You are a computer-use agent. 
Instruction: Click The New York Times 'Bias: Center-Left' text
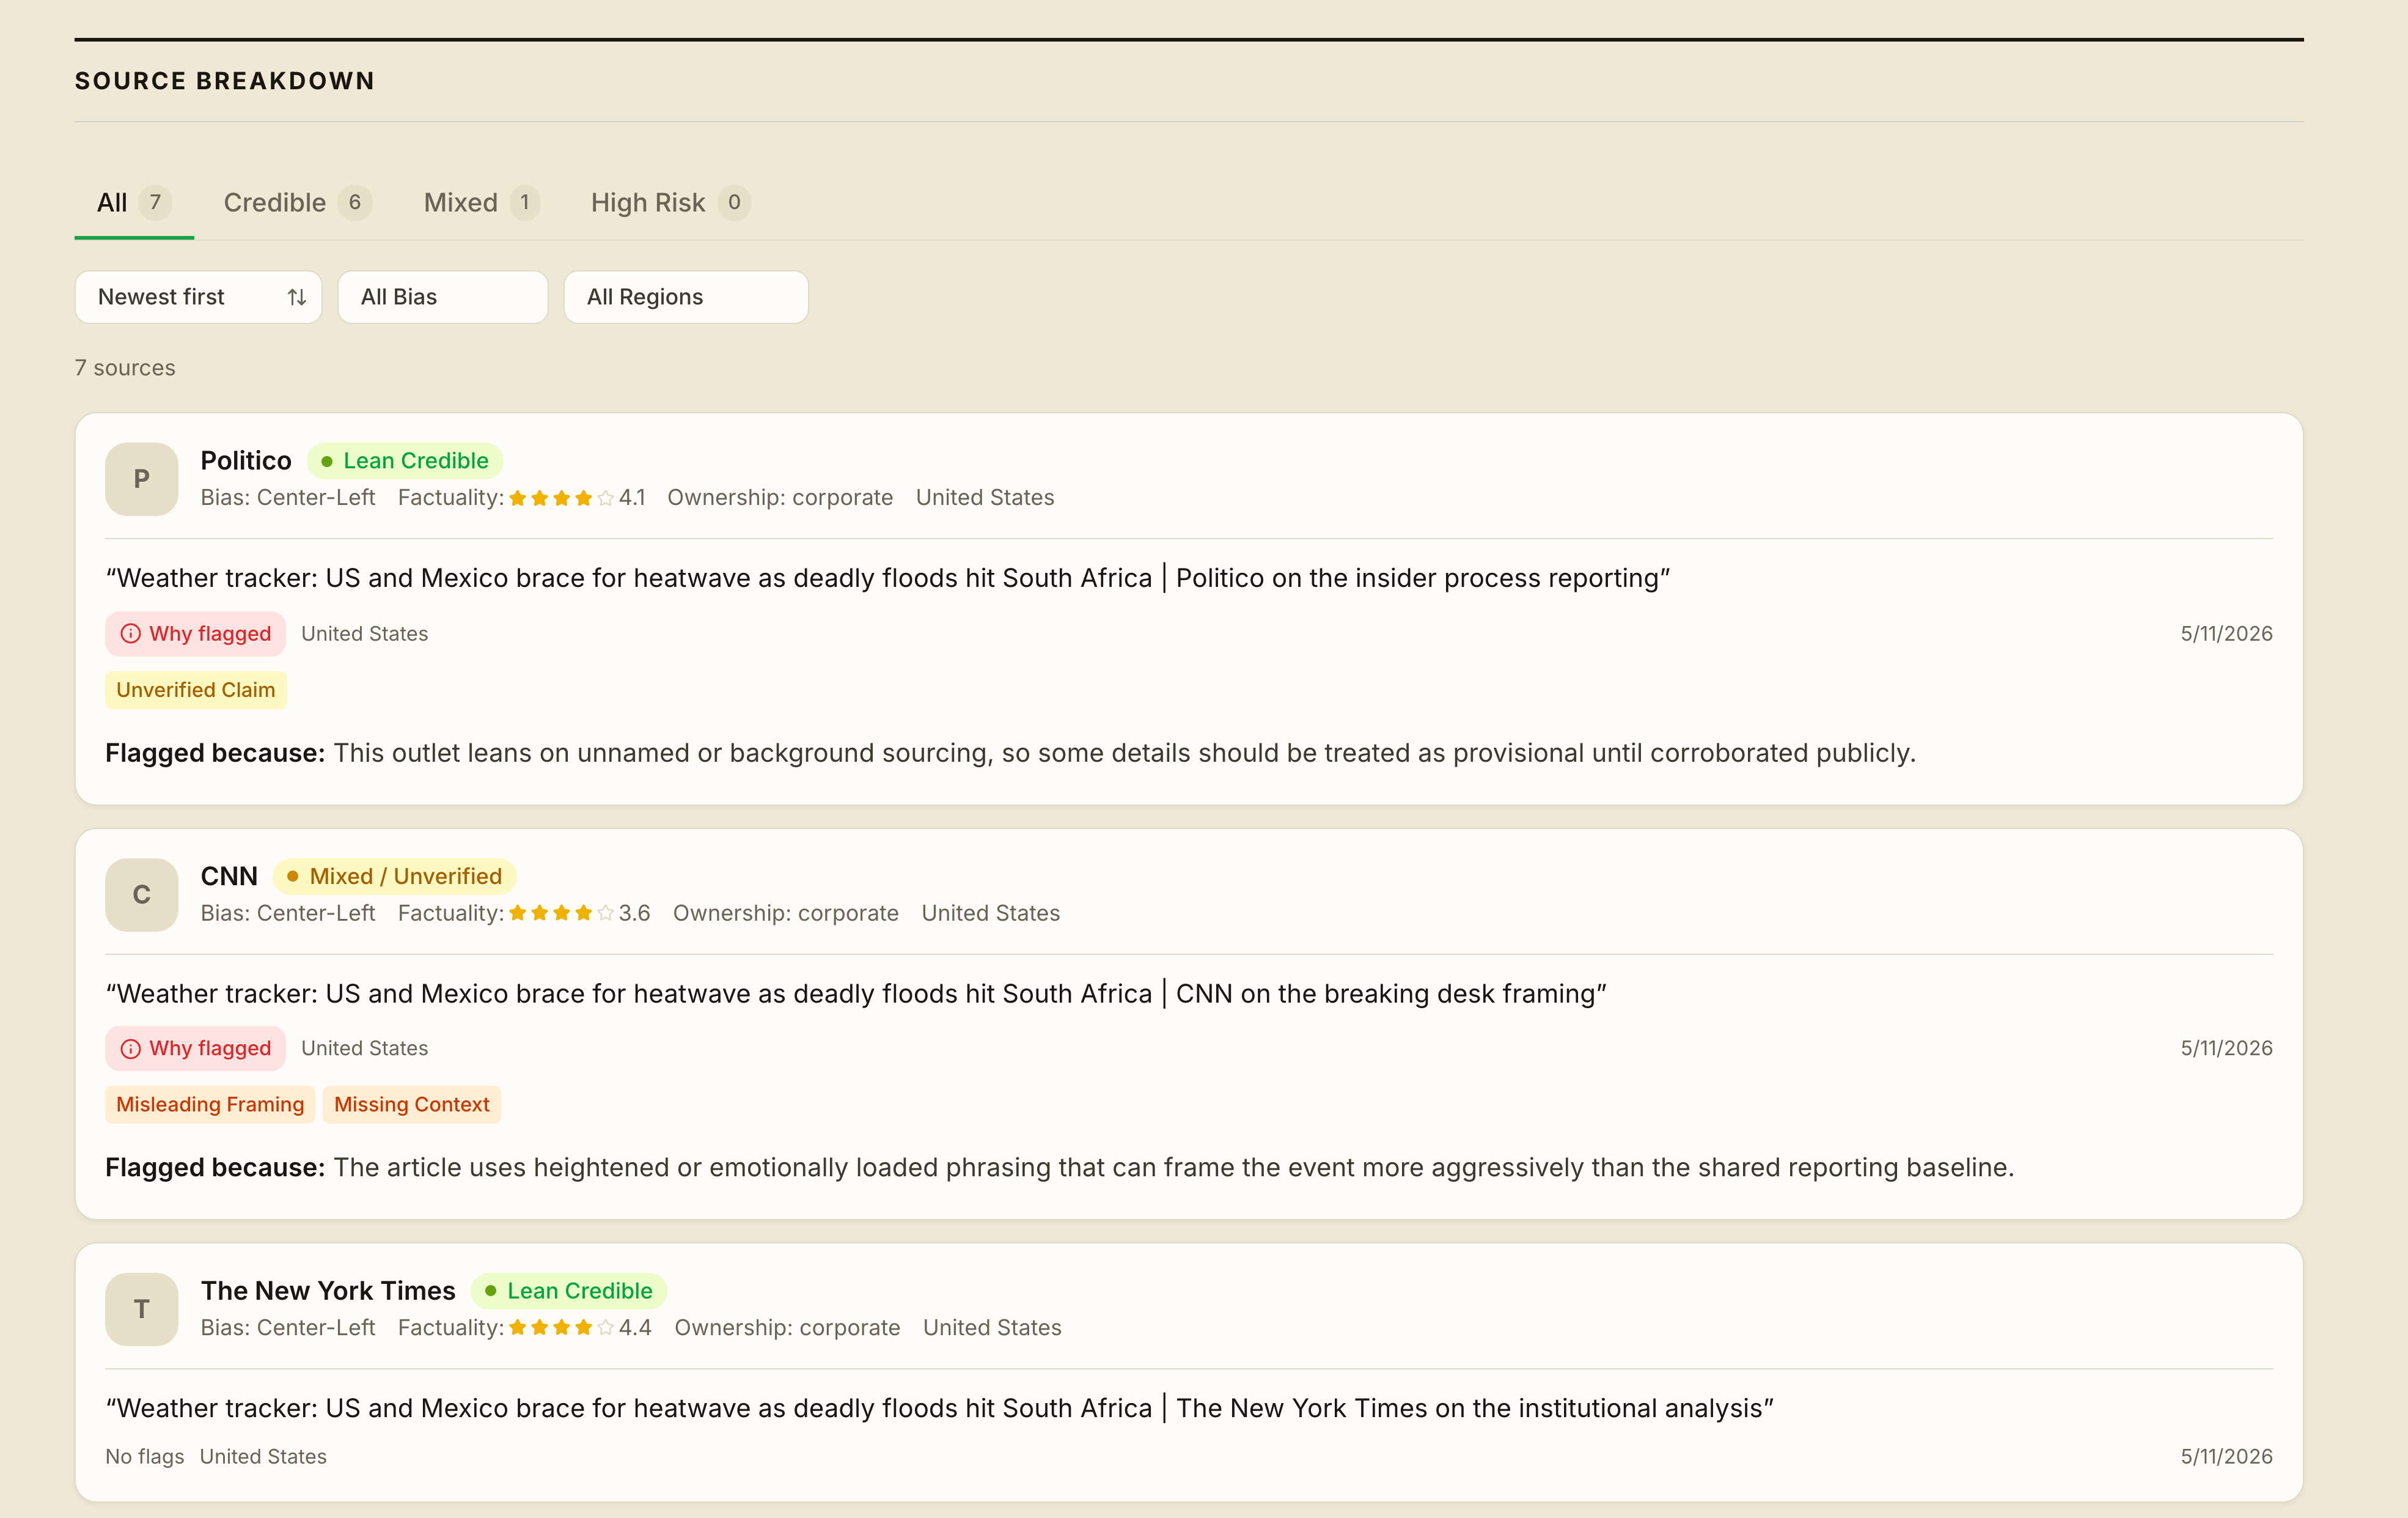click(x=288, y=1328)
